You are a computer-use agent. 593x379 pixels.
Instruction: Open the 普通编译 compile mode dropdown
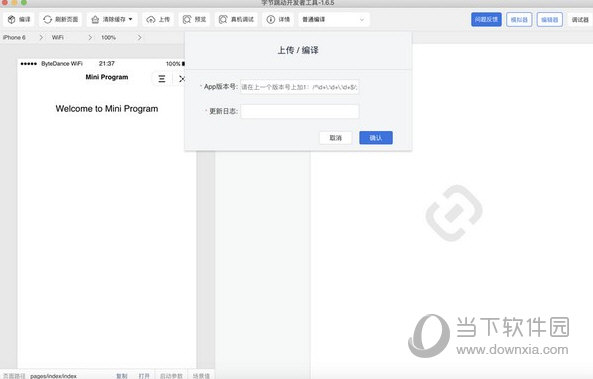point(334,19)
